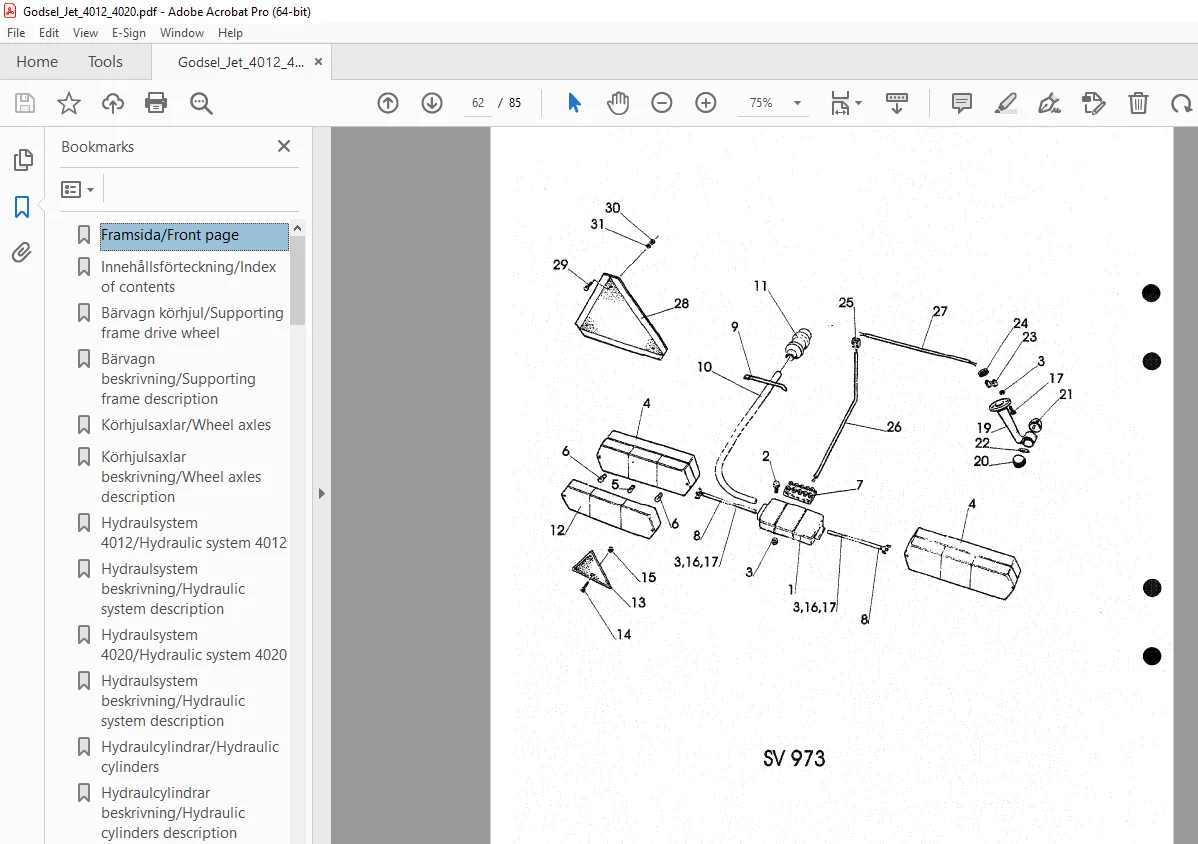Select the highlight text pen tool
This screenshot has height=844, width=1198.
point(1005,102)
